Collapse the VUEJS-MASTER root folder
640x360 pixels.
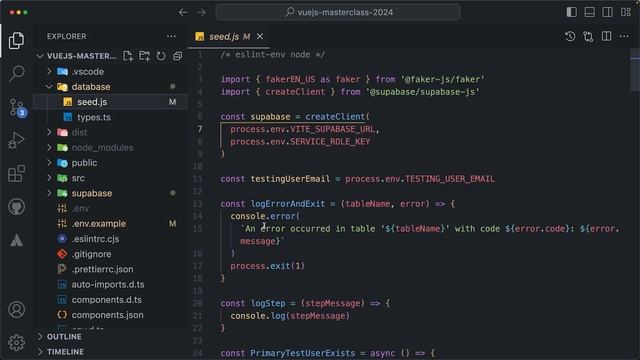pos(40,56)
